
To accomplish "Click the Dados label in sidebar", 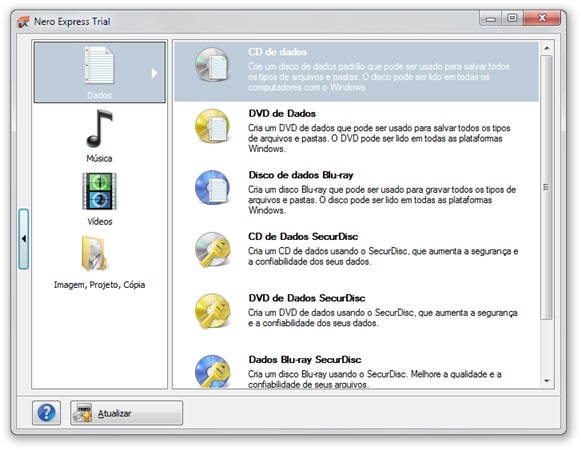I will tap(99, 95).
